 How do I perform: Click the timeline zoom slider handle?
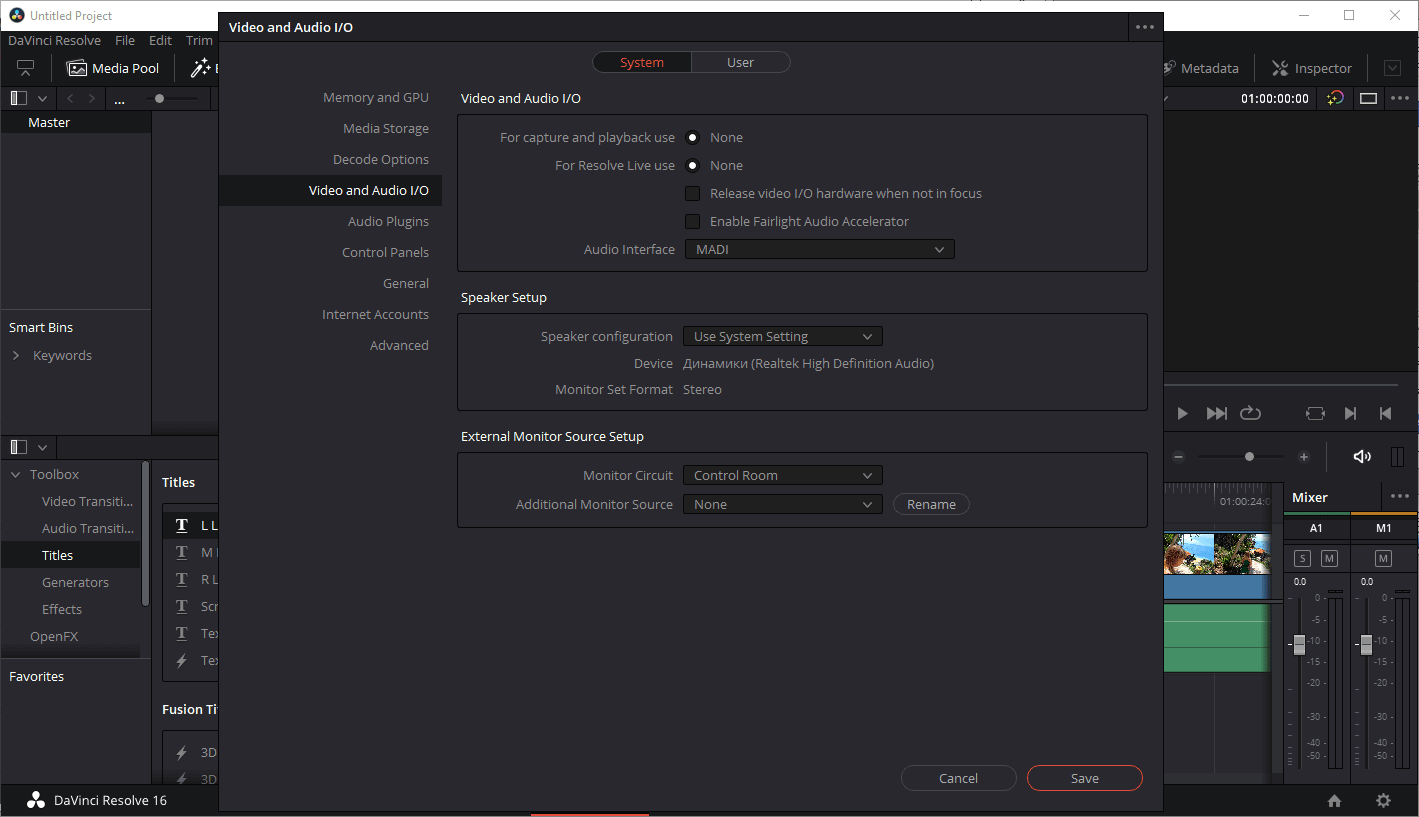coord(1249,457)
